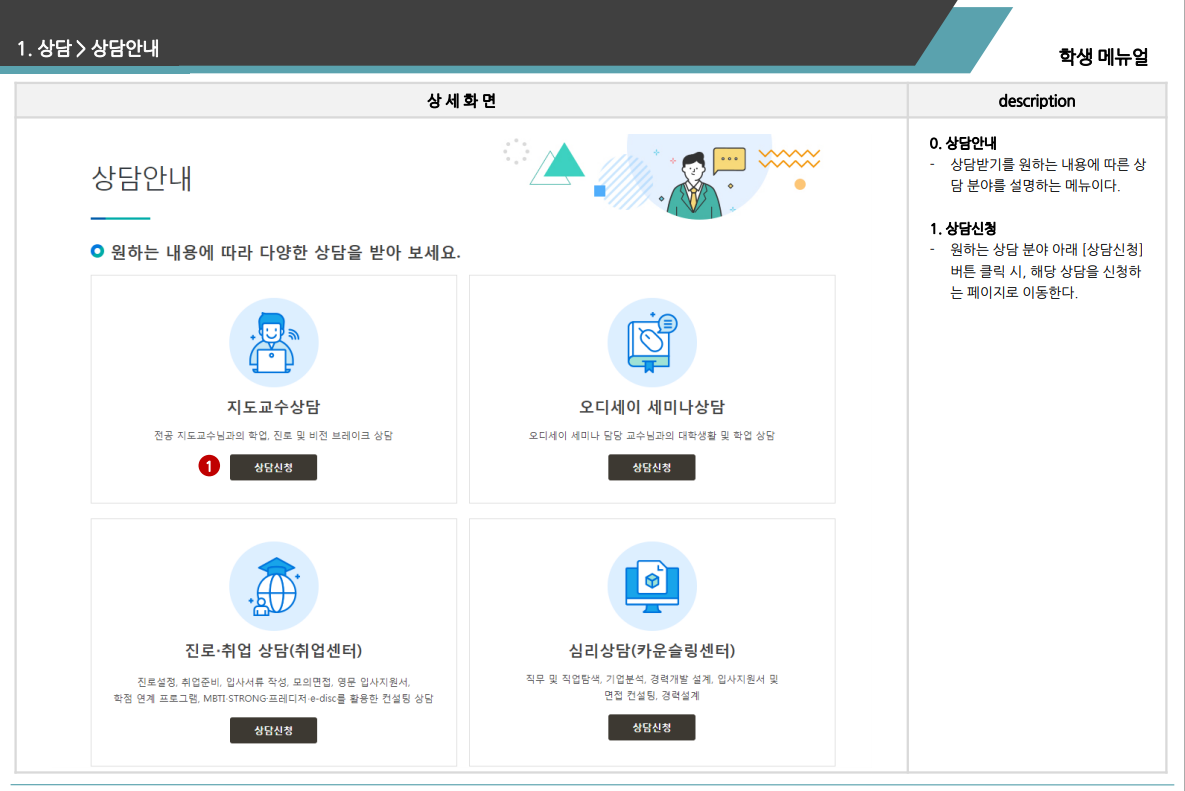Click the 오디세이 세미나상담 card title

tap(651, 406)
